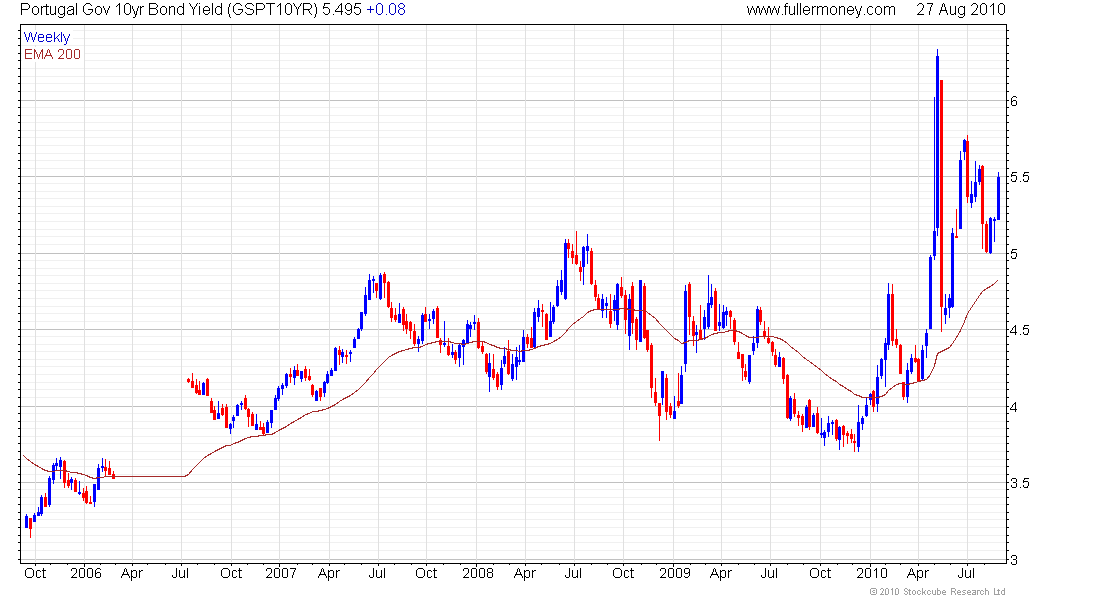Select the 2010 marker on time axis
1100x600 pixels.
pos(871,574)
